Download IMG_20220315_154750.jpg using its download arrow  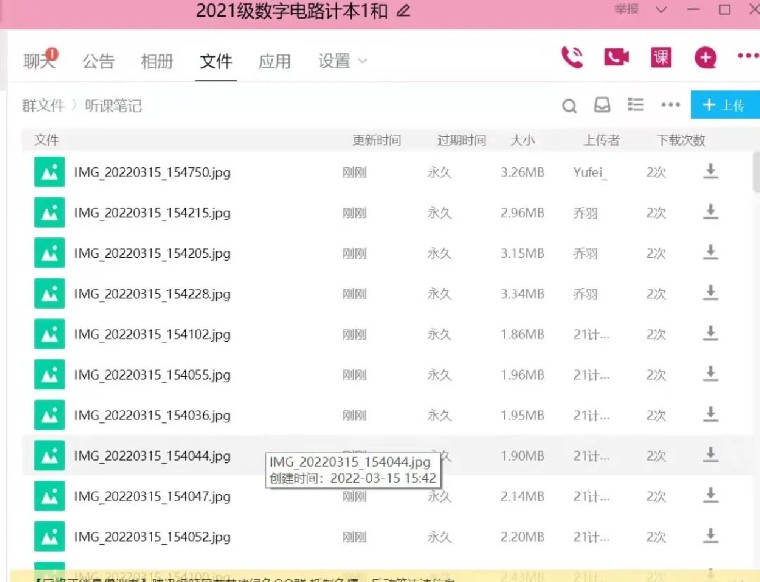(710, 172)
